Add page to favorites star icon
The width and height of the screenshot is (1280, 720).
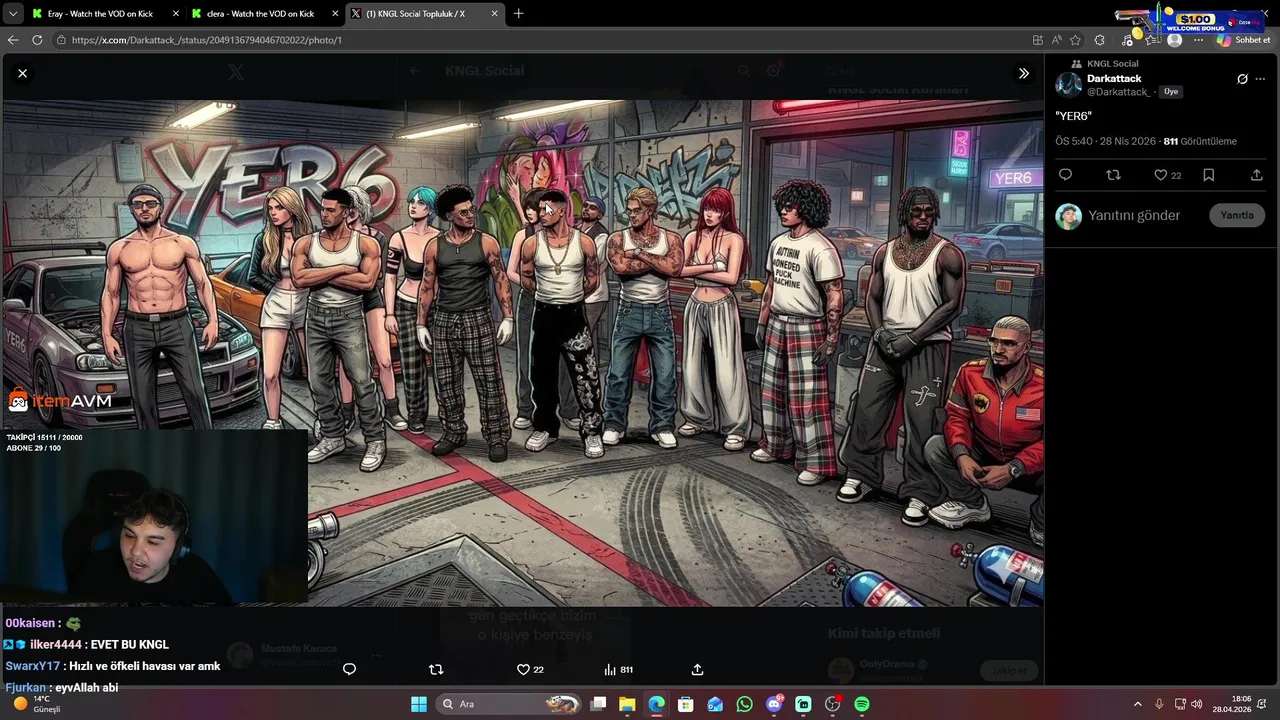(x=1075, y=40)
